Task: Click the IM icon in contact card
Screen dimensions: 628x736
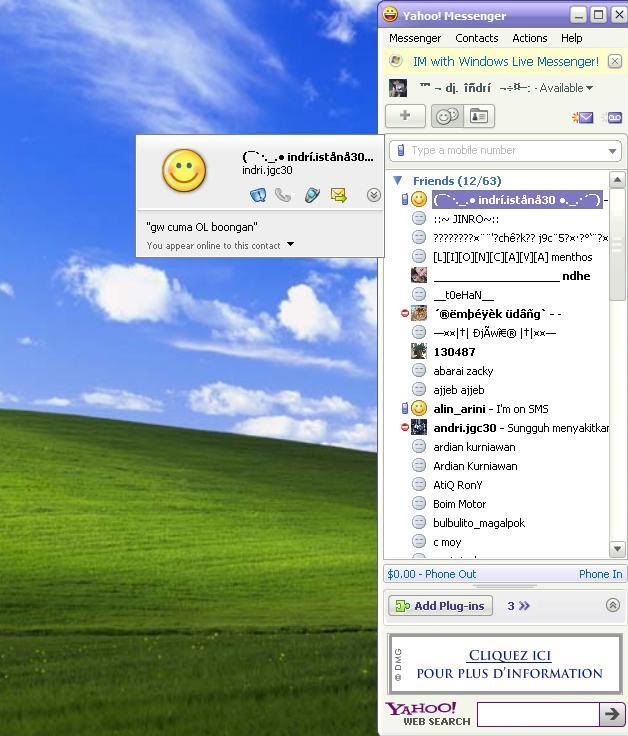Action: pyautogui.click(x=258, y=195)
